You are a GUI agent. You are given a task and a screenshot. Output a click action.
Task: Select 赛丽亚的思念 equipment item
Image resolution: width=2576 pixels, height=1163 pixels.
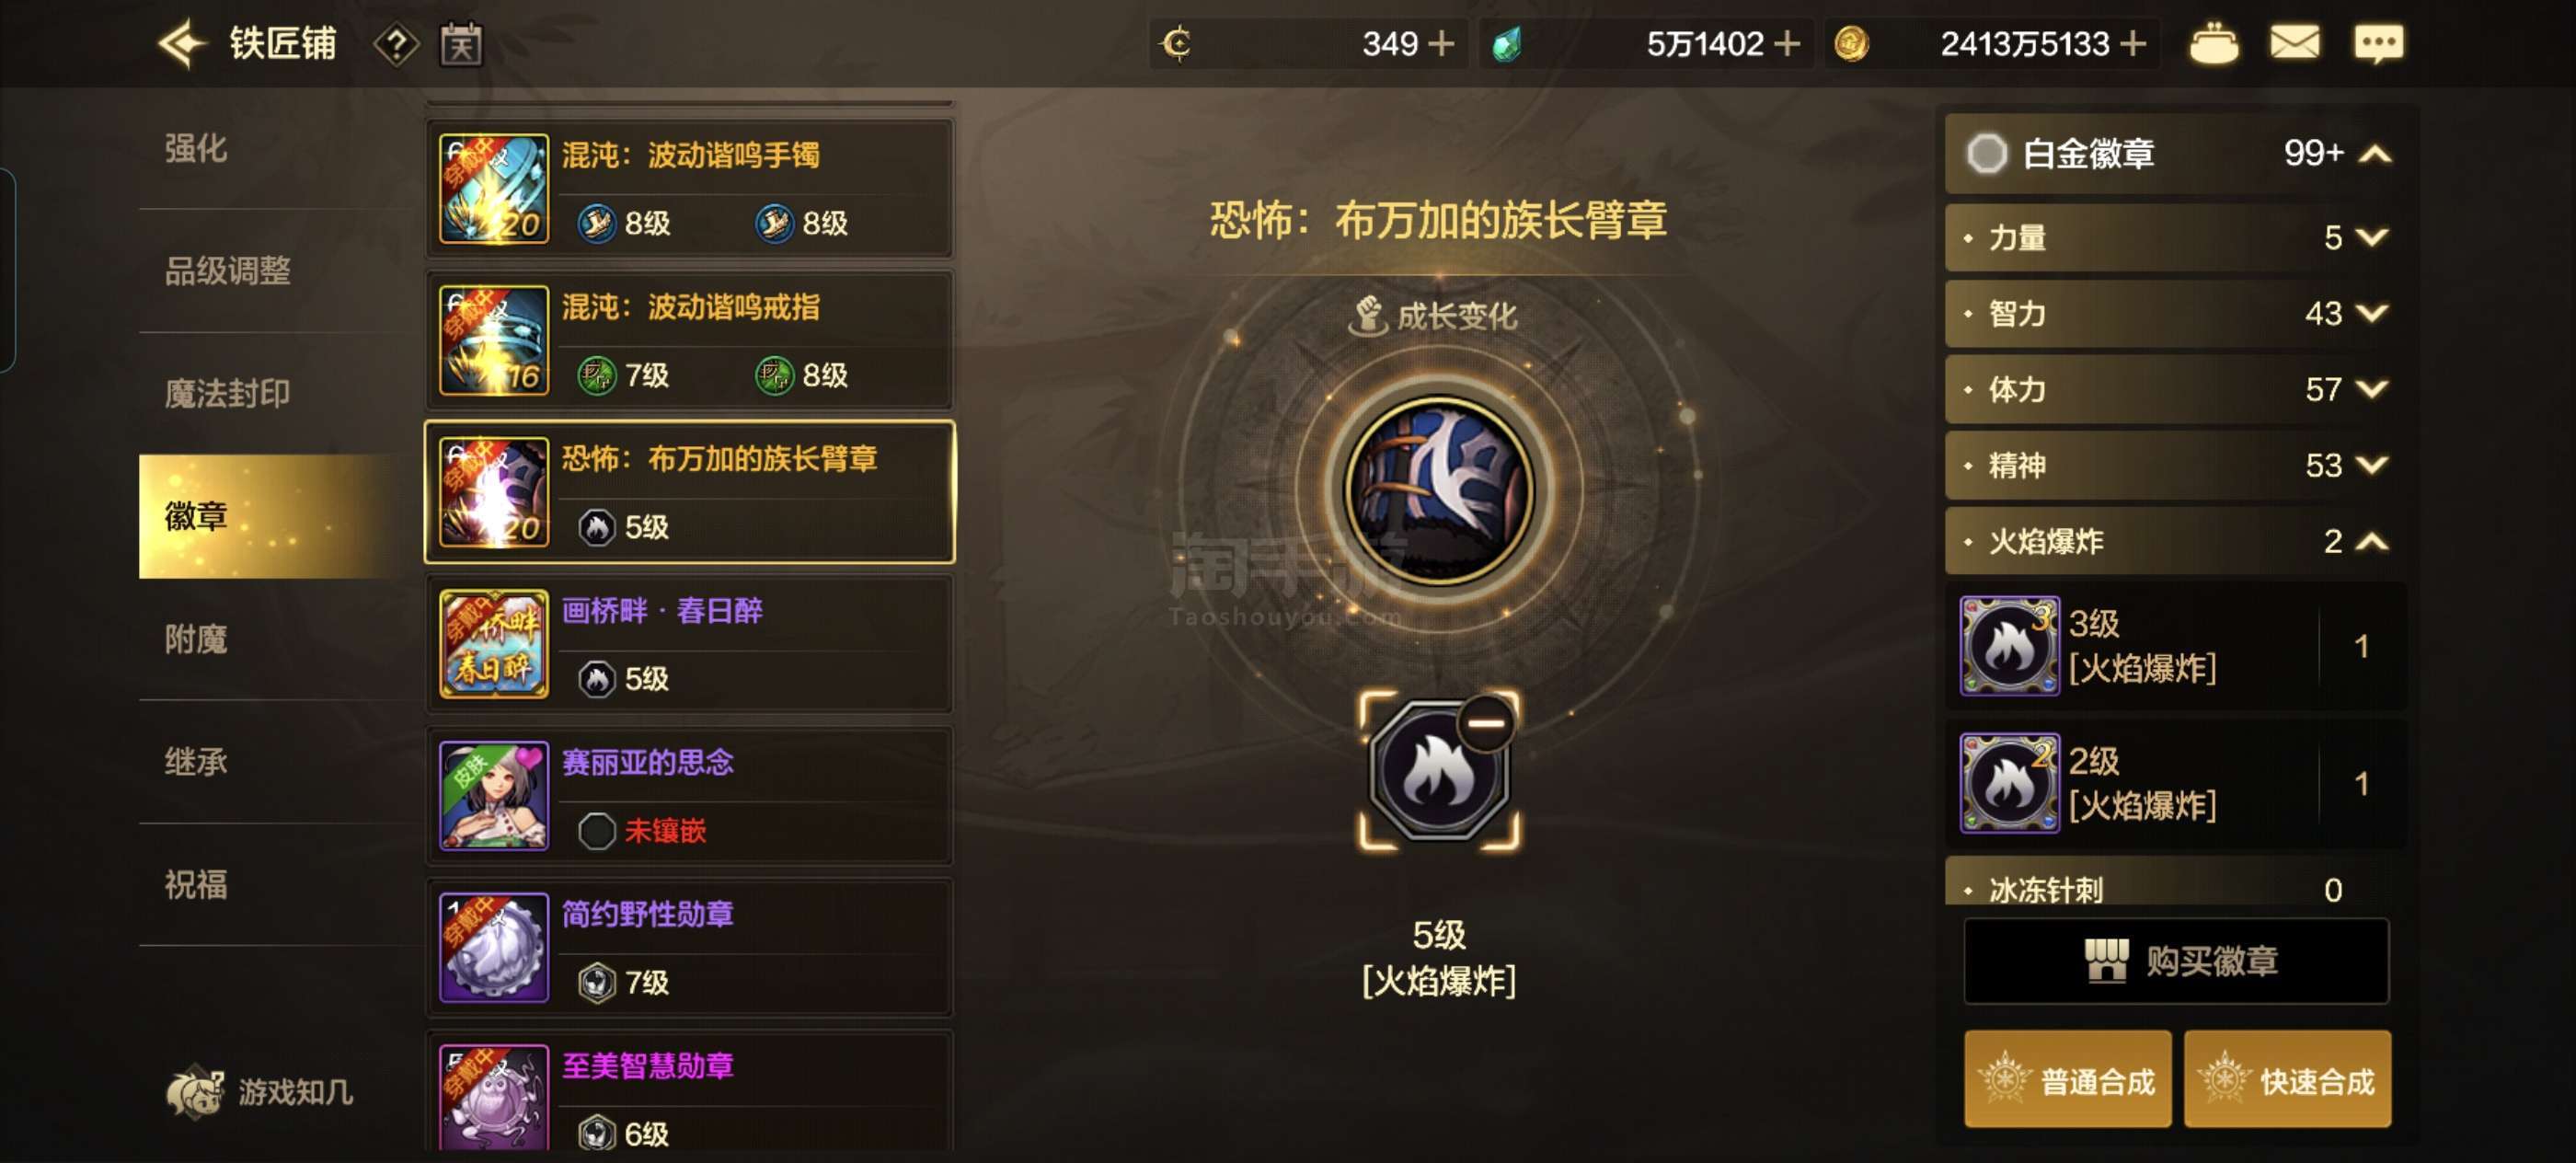coord(690,796)
